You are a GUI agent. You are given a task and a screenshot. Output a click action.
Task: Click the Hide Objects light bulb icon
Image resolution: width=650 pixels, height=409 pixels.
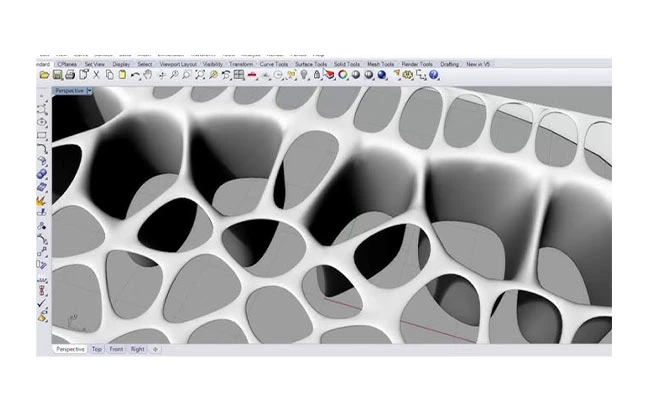(304, 75)
